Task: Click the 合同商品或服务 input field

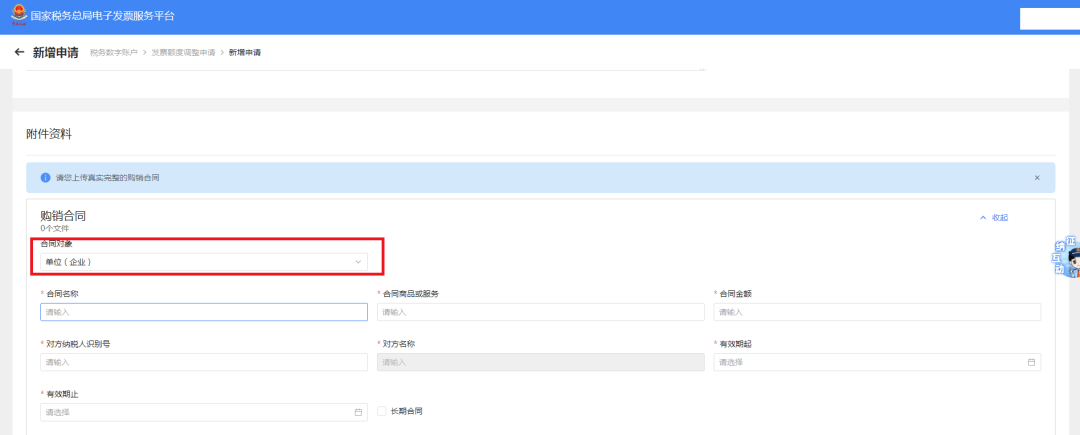Action: (541, 312)
